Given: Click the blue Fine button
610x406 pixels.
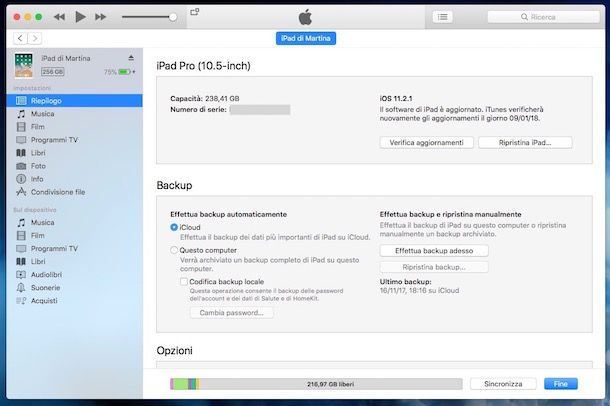Looking at the screenshot, I should pyautogui.click(x=561, y=384).
